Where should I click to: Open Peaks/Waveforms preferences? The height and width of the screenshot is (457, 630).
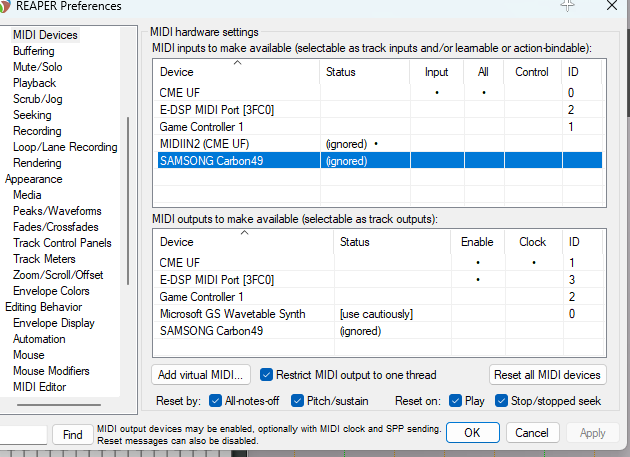[x=57, y=211]
